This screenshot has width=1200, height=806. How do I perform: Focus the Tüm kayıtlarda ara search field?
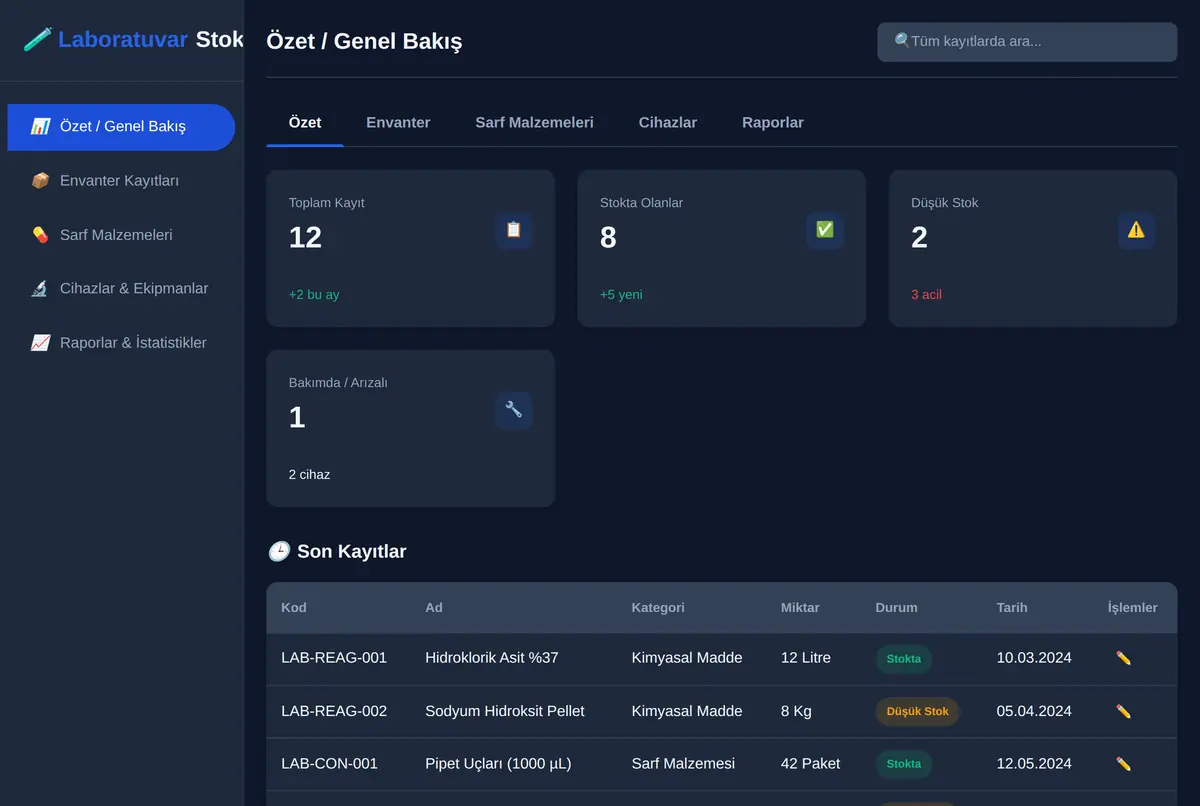coord(1027,42)
